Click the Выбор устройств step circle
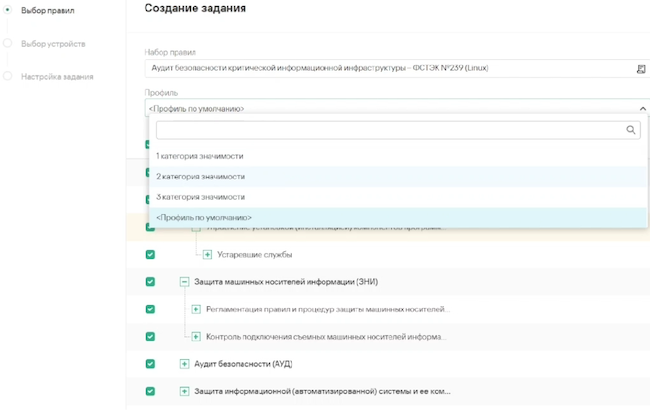This screenshot has height=411, width=650. click(x=8, y=43)
